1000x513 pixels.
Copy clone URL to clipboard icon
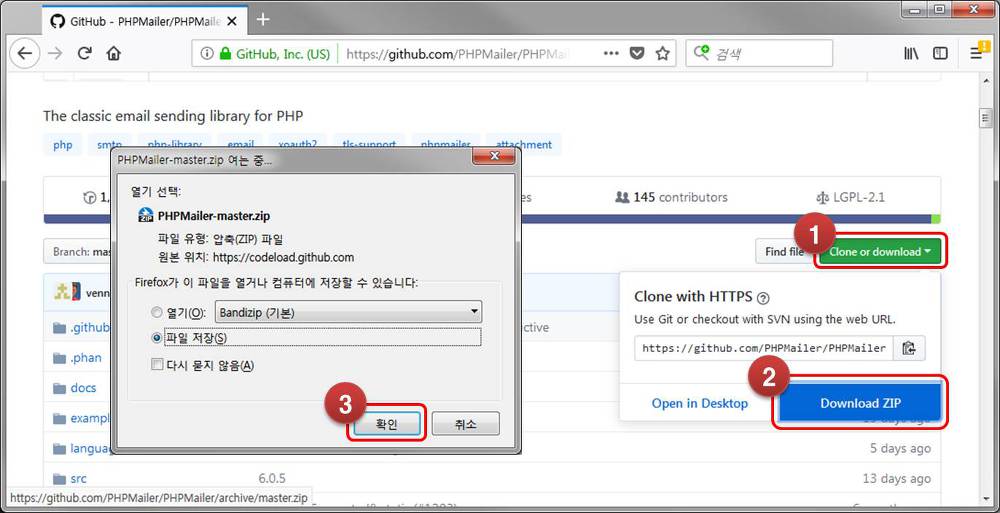click(909, 348)
